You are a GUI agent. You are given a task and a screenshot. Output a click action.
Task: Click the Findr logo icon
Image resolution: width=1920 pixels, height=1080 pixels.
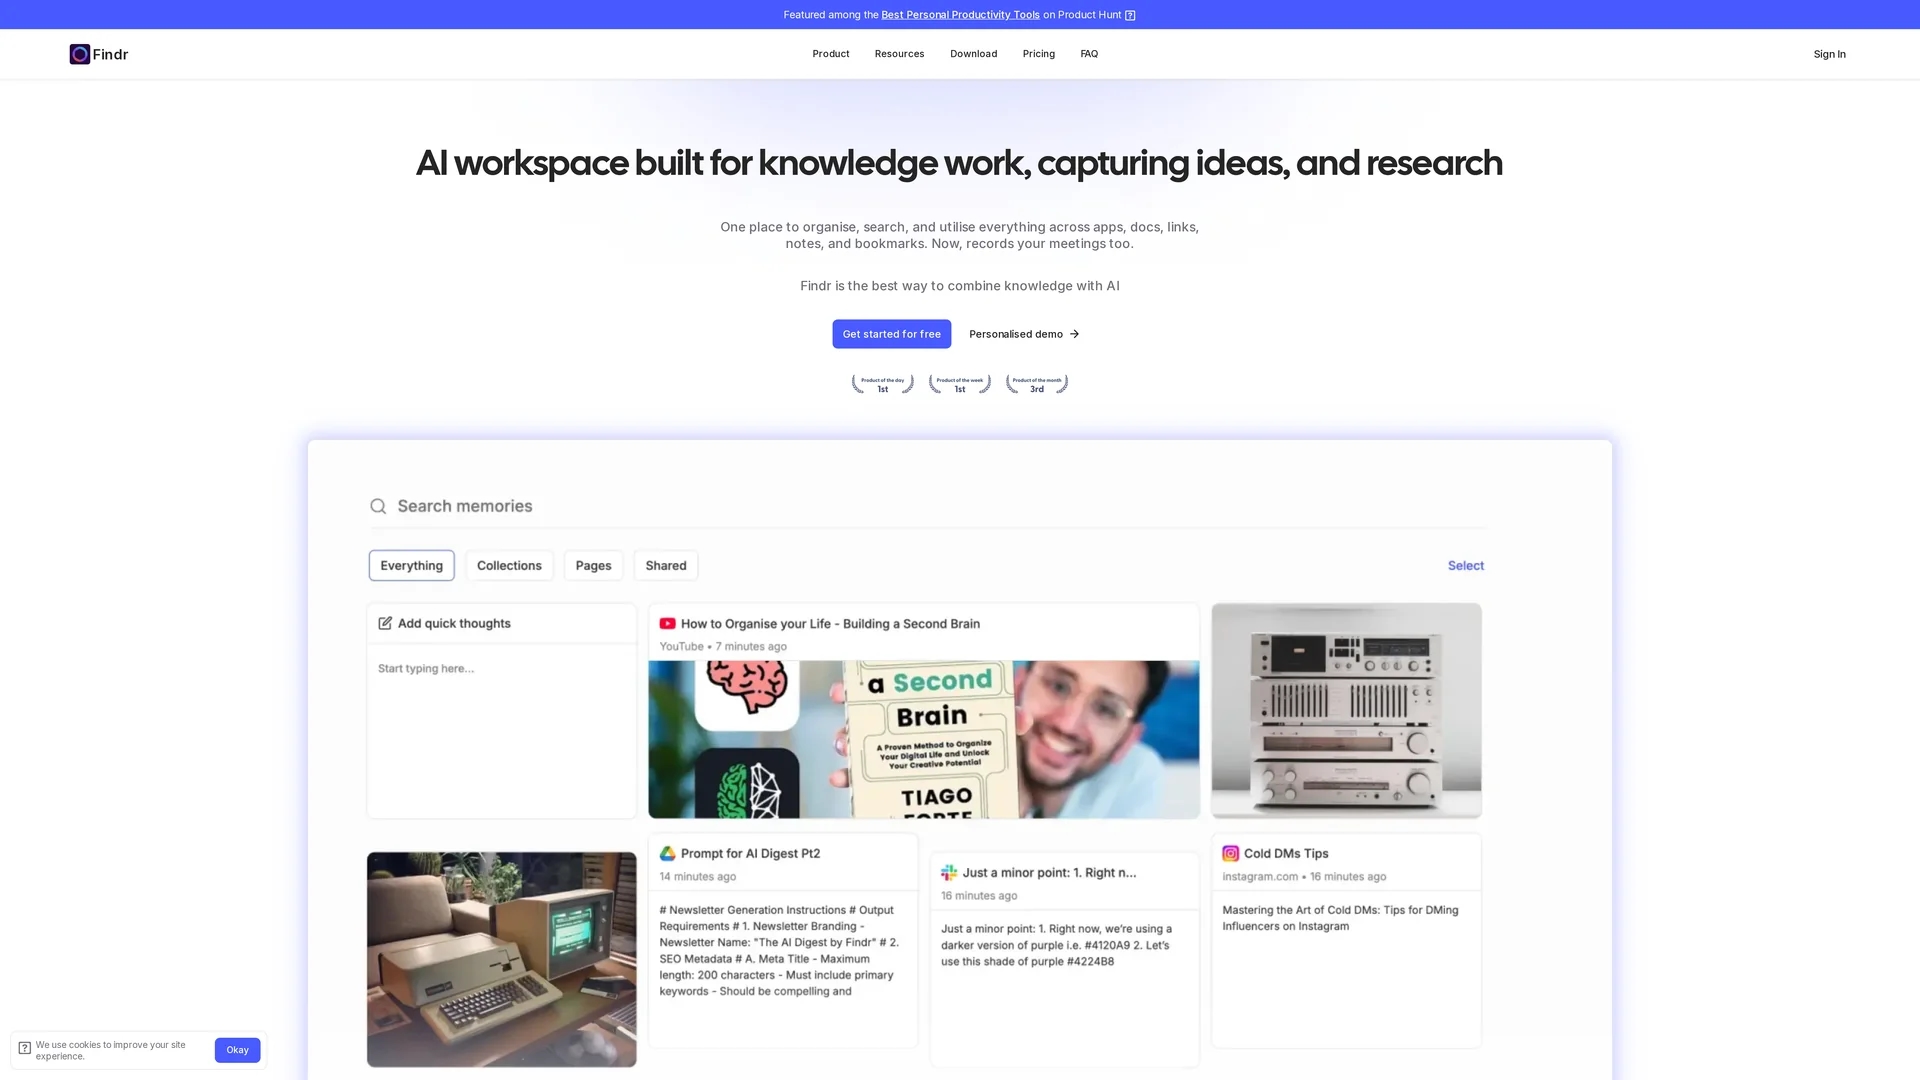pyautogui.click(x=80, y=54)
